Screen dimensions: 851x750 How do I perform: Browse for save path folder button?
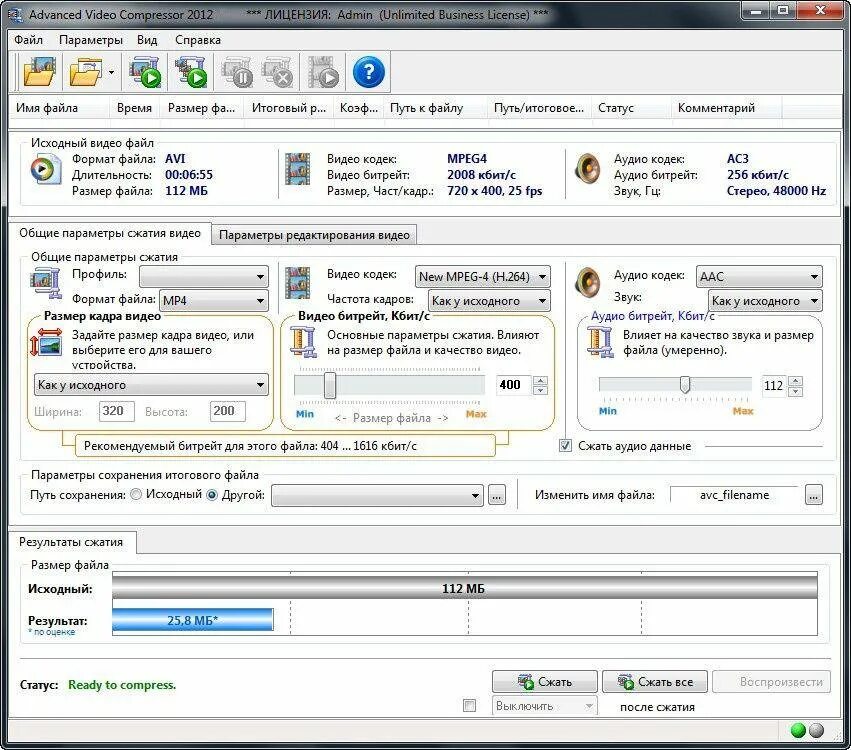point(497,495)
